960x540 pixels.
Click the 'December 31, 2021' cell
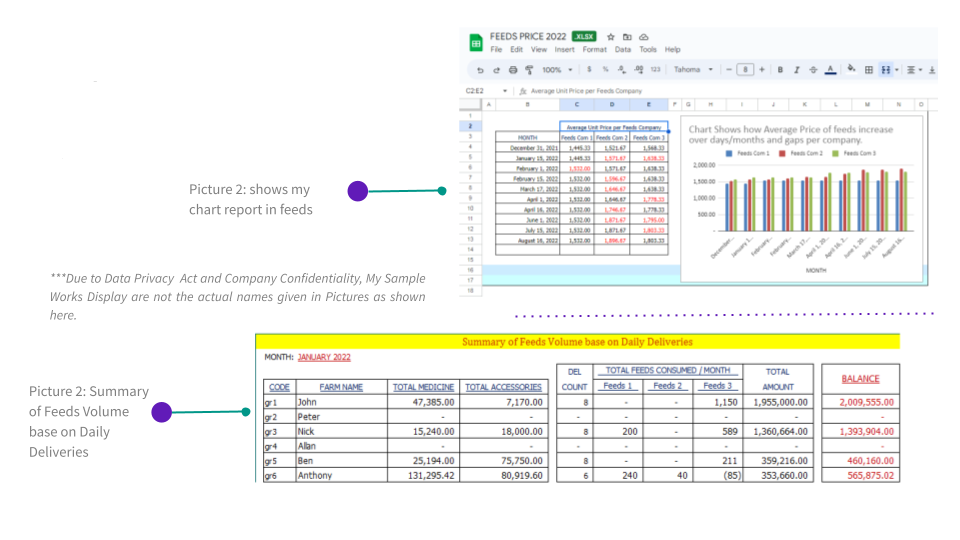[x=528, y=148]
